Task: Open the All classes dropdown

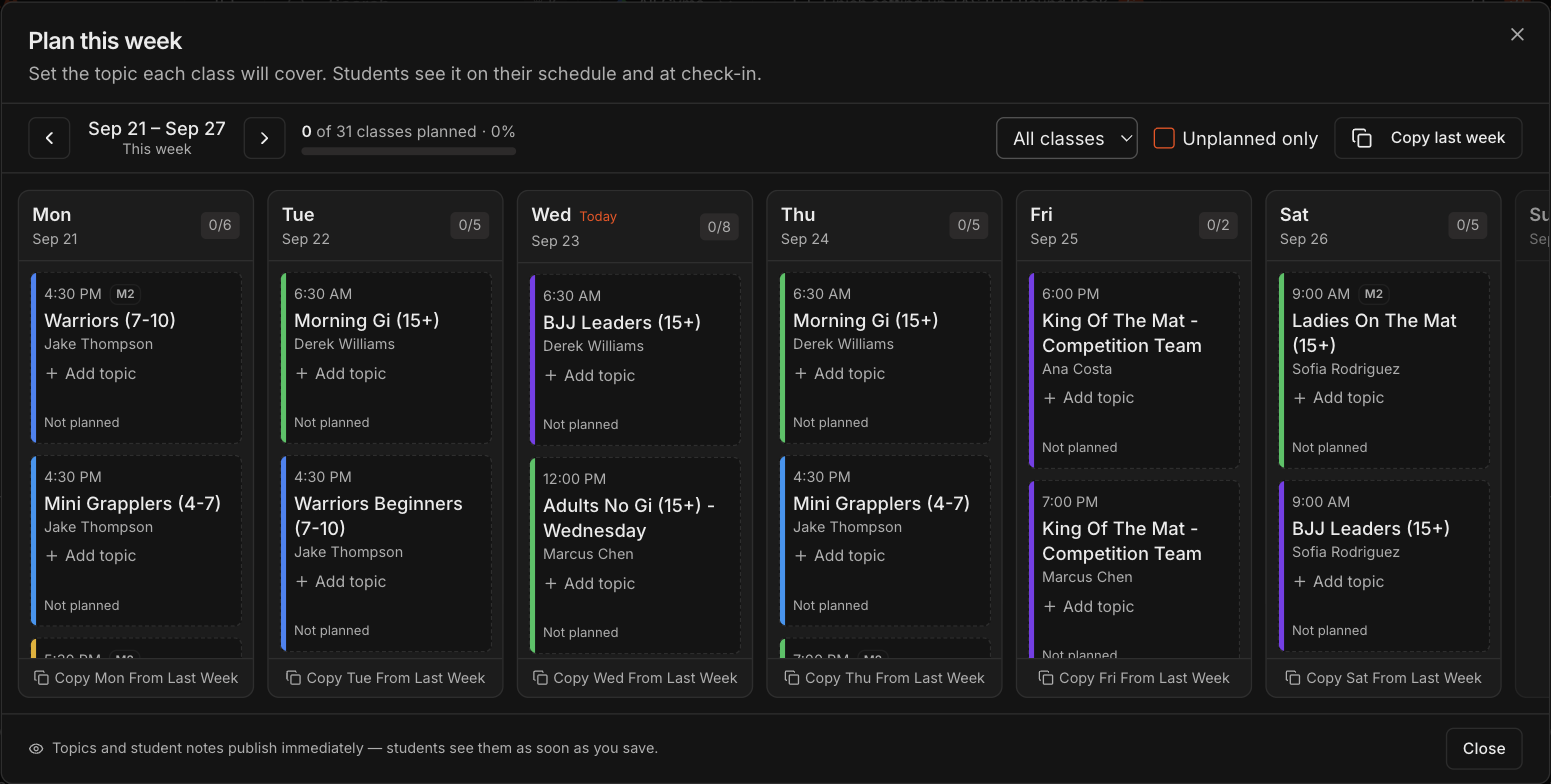Action: tap(1067, 138)
